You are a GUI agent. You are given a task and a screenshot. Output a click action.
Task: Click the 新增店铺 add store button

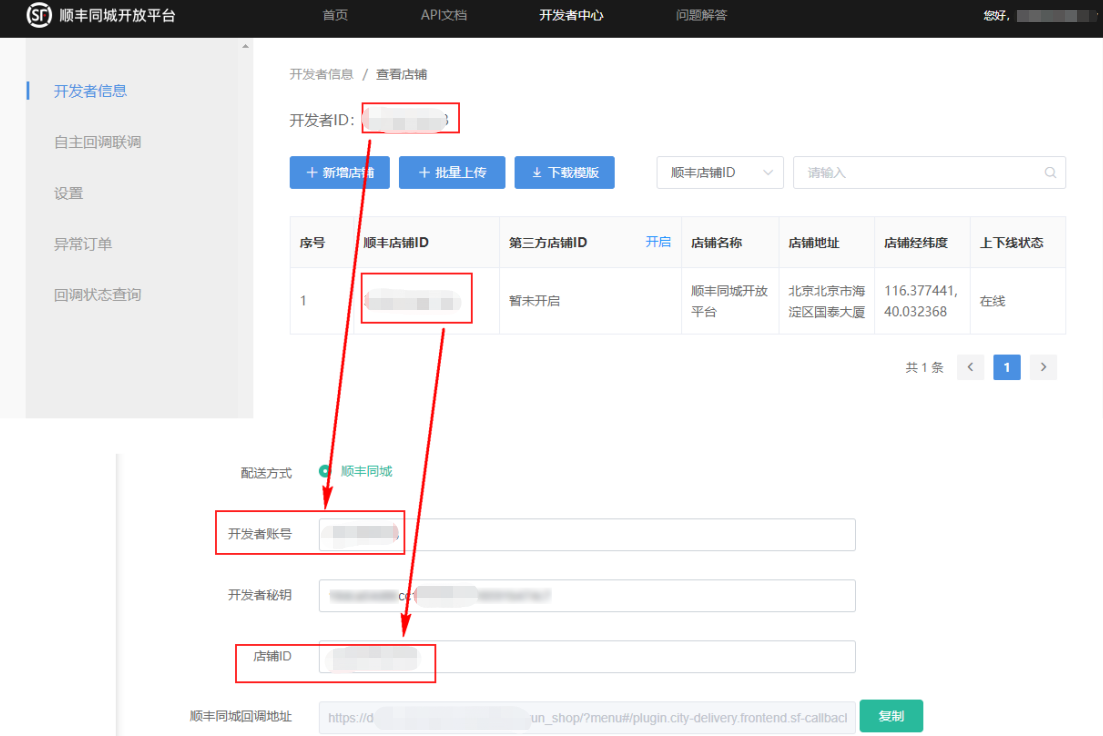(339, 172)
